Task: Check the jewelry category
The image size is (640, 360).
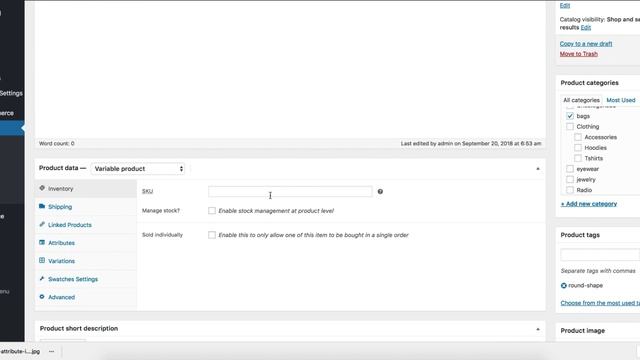Action: (570, 180)
